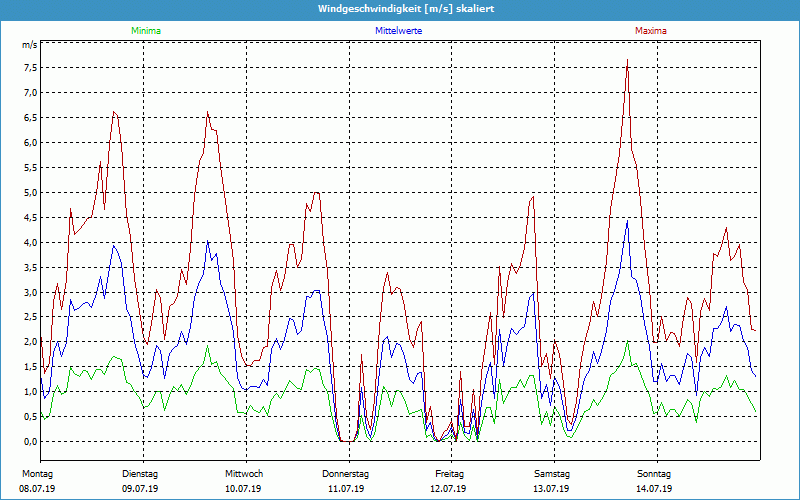Click the Donnerstag day label
The width and height of the screenshot is (800, 500).
click(x=345, y=474)
